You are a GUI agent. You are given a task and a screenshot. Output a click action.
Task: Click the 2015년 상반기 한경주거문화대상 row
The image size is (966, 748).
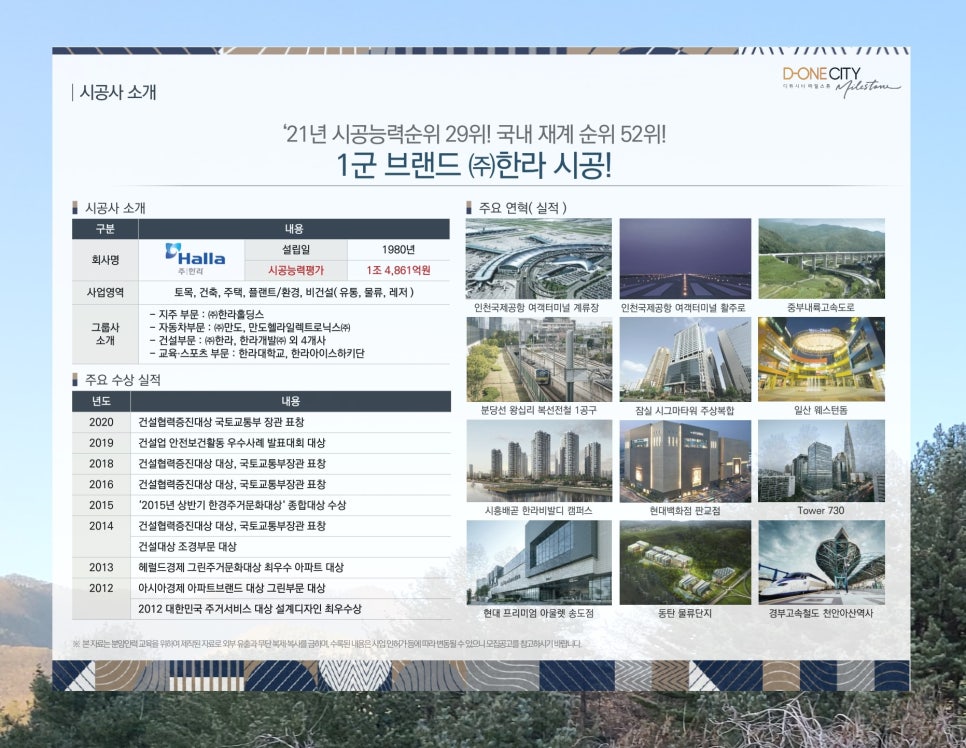[x=291, y=505]
